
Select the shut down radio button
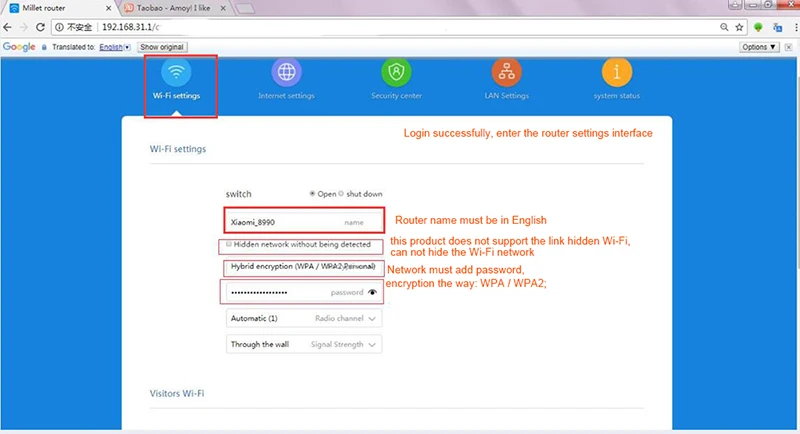341,193
